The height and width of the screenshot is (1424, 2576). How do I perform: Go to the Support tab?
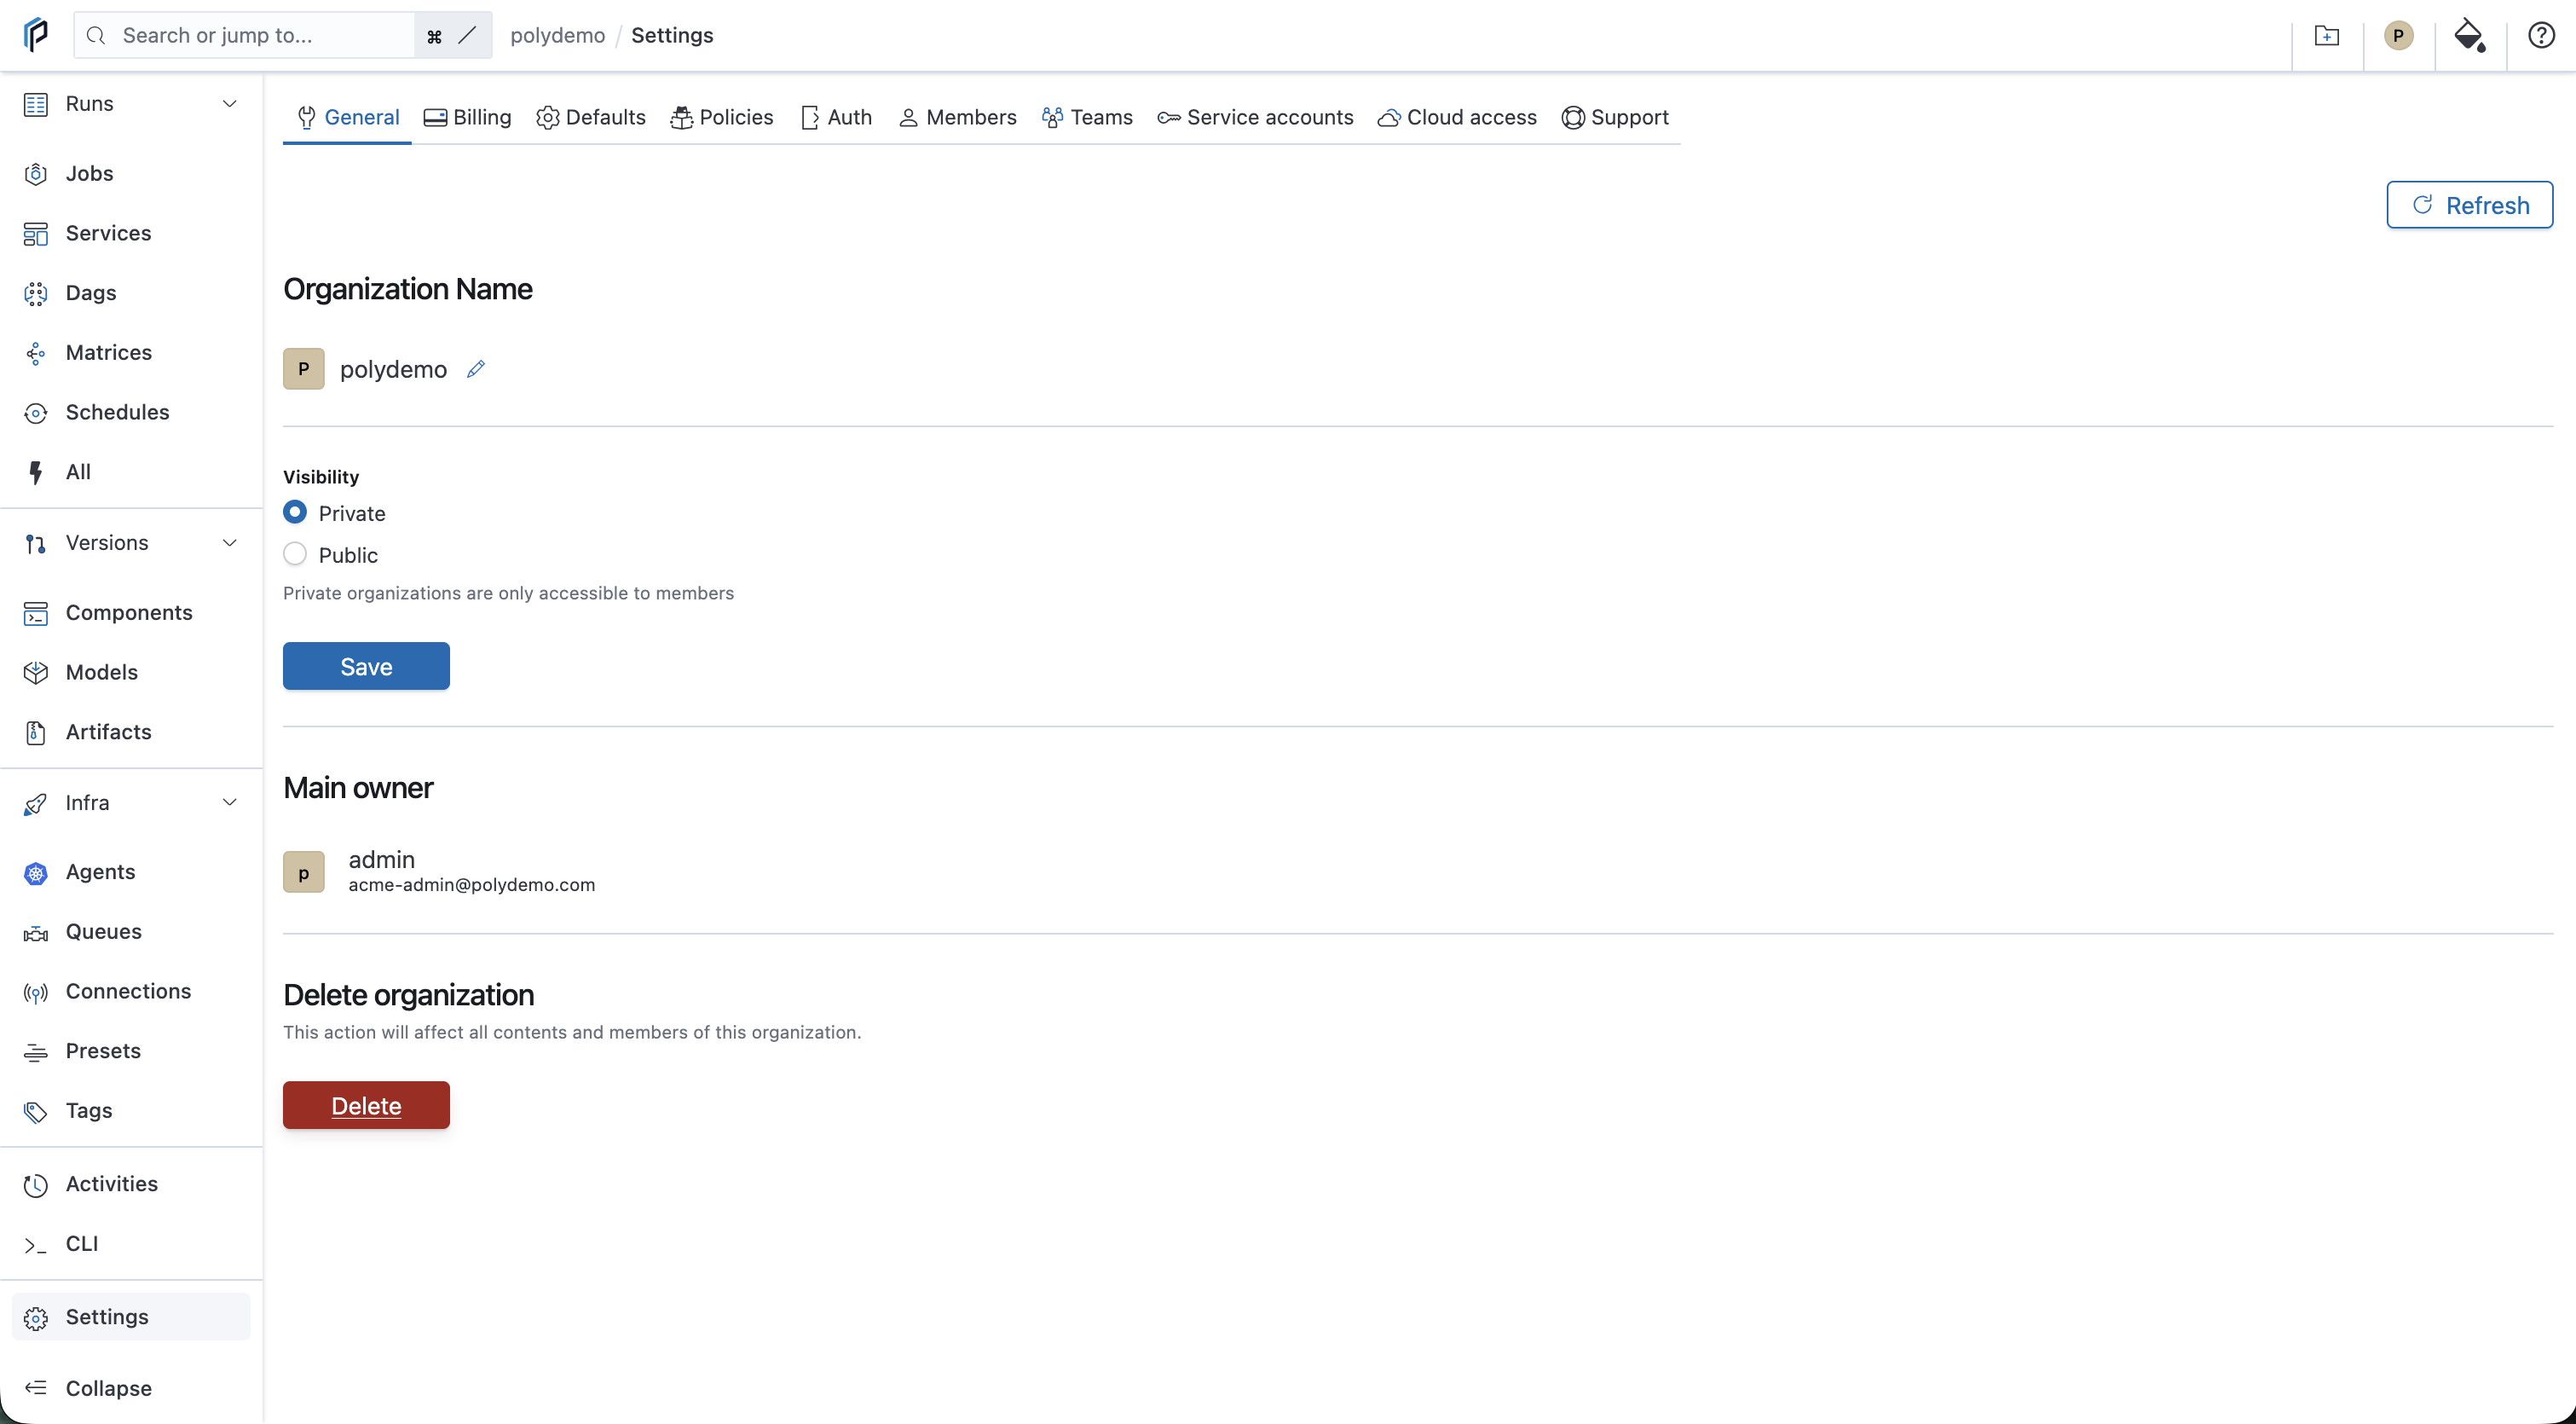coord(1615,117)
